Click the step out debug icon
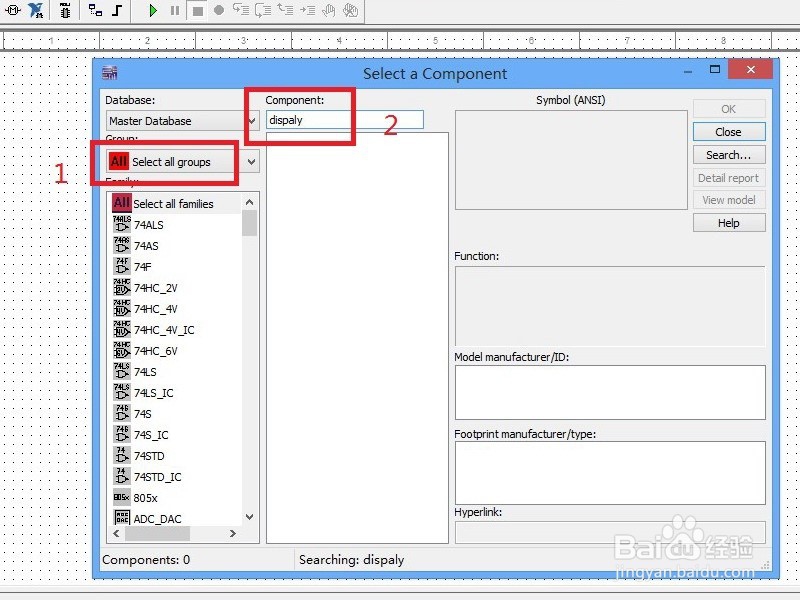Image resolution: width=800 pixels, height=600 pixels. [285, 10]
